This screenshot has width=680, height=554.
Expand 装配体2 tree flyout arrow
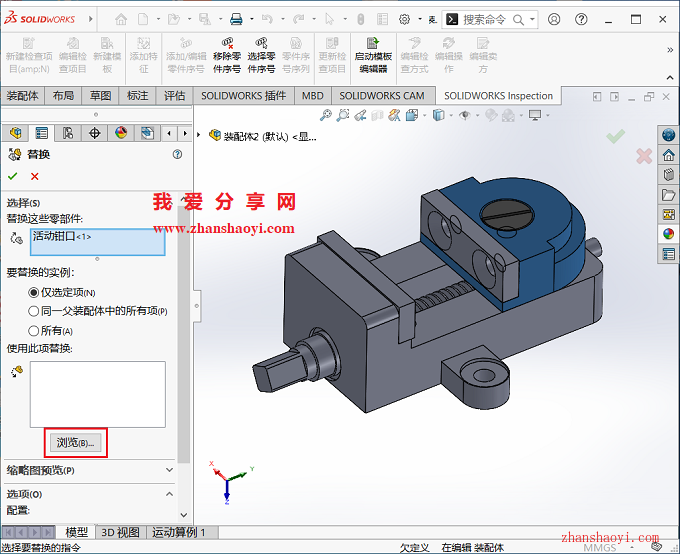pos(199,135)
